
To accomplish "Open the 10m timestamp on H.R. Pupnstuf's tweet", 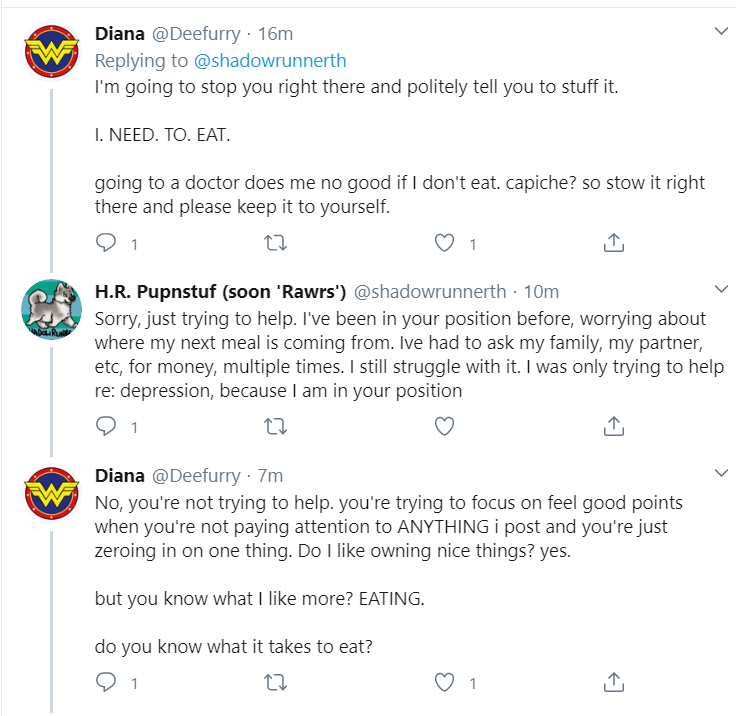I will (x=541, y=292).
